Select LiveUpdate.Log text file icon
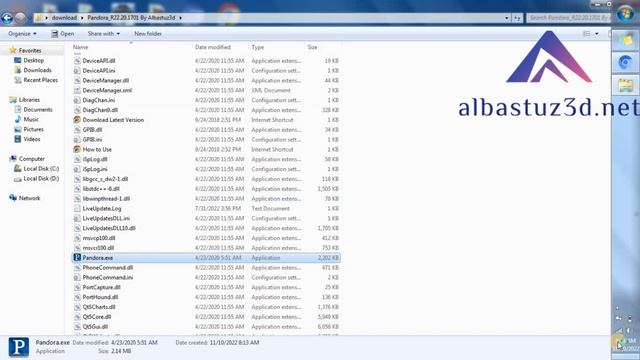Screen dimensions: 640x360 (77, 208)
